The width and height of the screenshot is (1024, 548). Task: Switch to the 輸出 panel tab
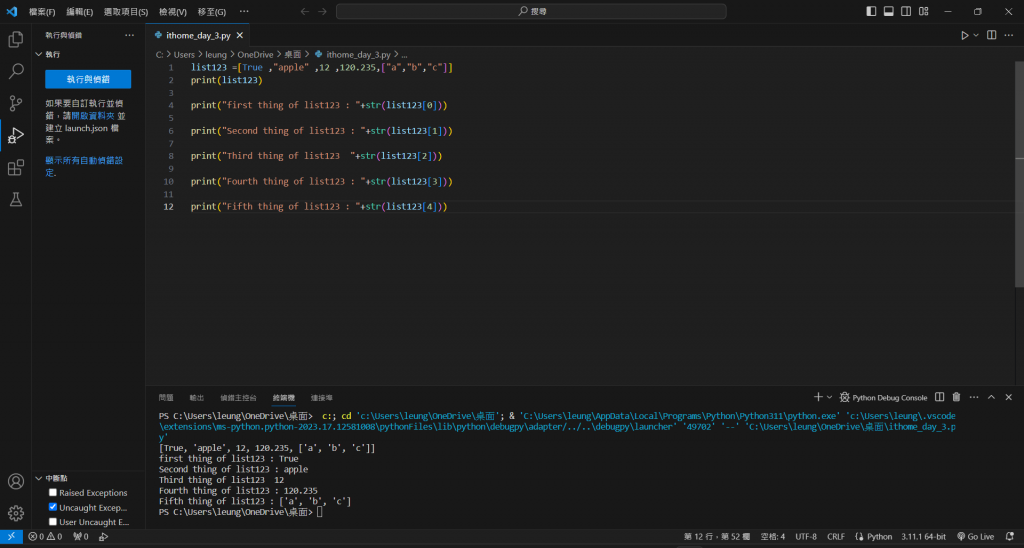[197, 397]
